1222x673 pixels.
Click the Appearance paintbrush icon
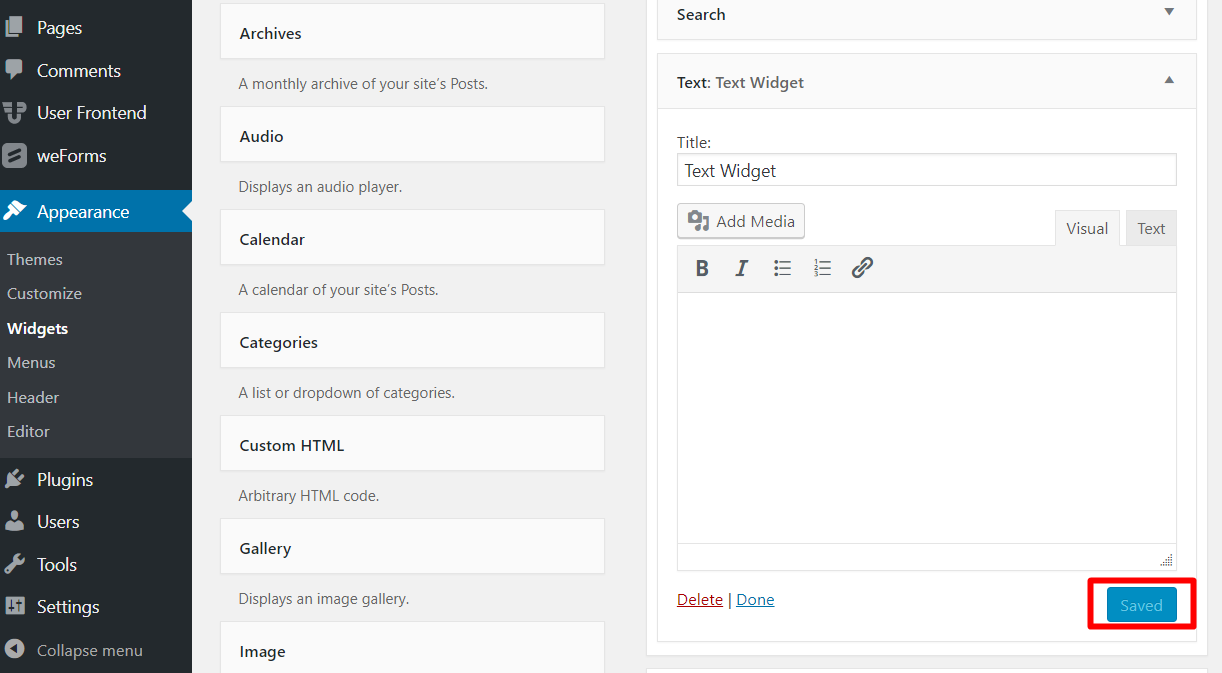[15, 211]
